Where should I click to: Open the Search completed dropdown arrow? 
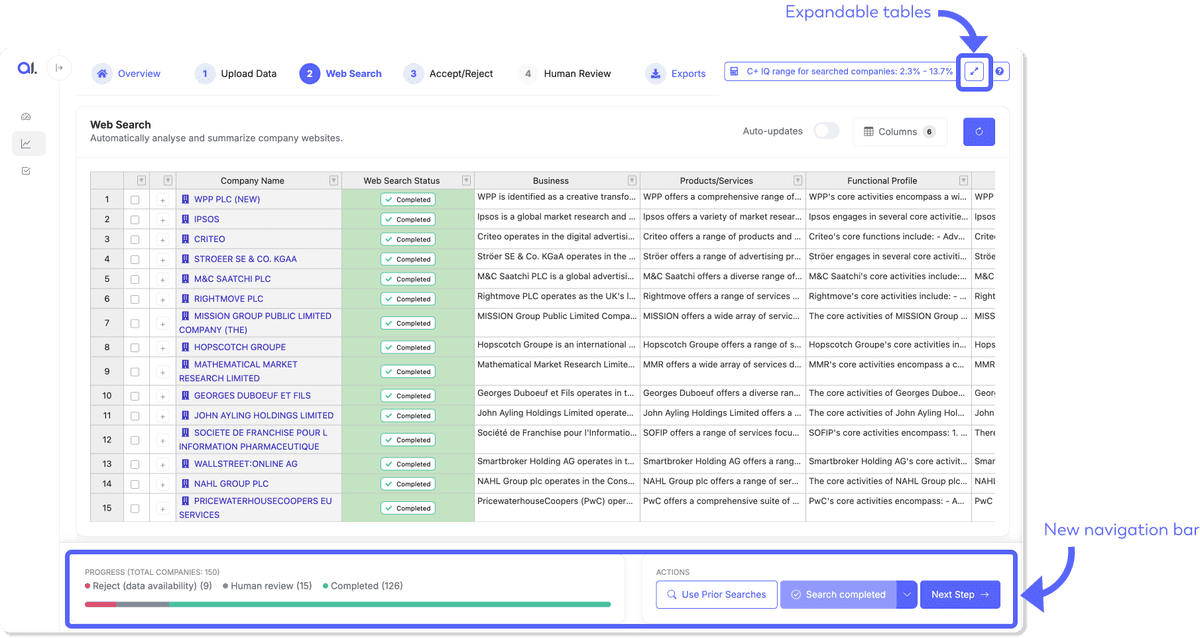pyautogui.click(x=906, y=594)
